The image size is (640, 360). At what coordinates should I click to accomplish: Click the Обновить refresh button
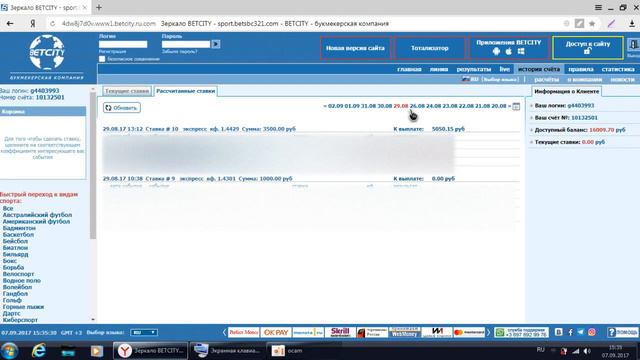[122, 108]
